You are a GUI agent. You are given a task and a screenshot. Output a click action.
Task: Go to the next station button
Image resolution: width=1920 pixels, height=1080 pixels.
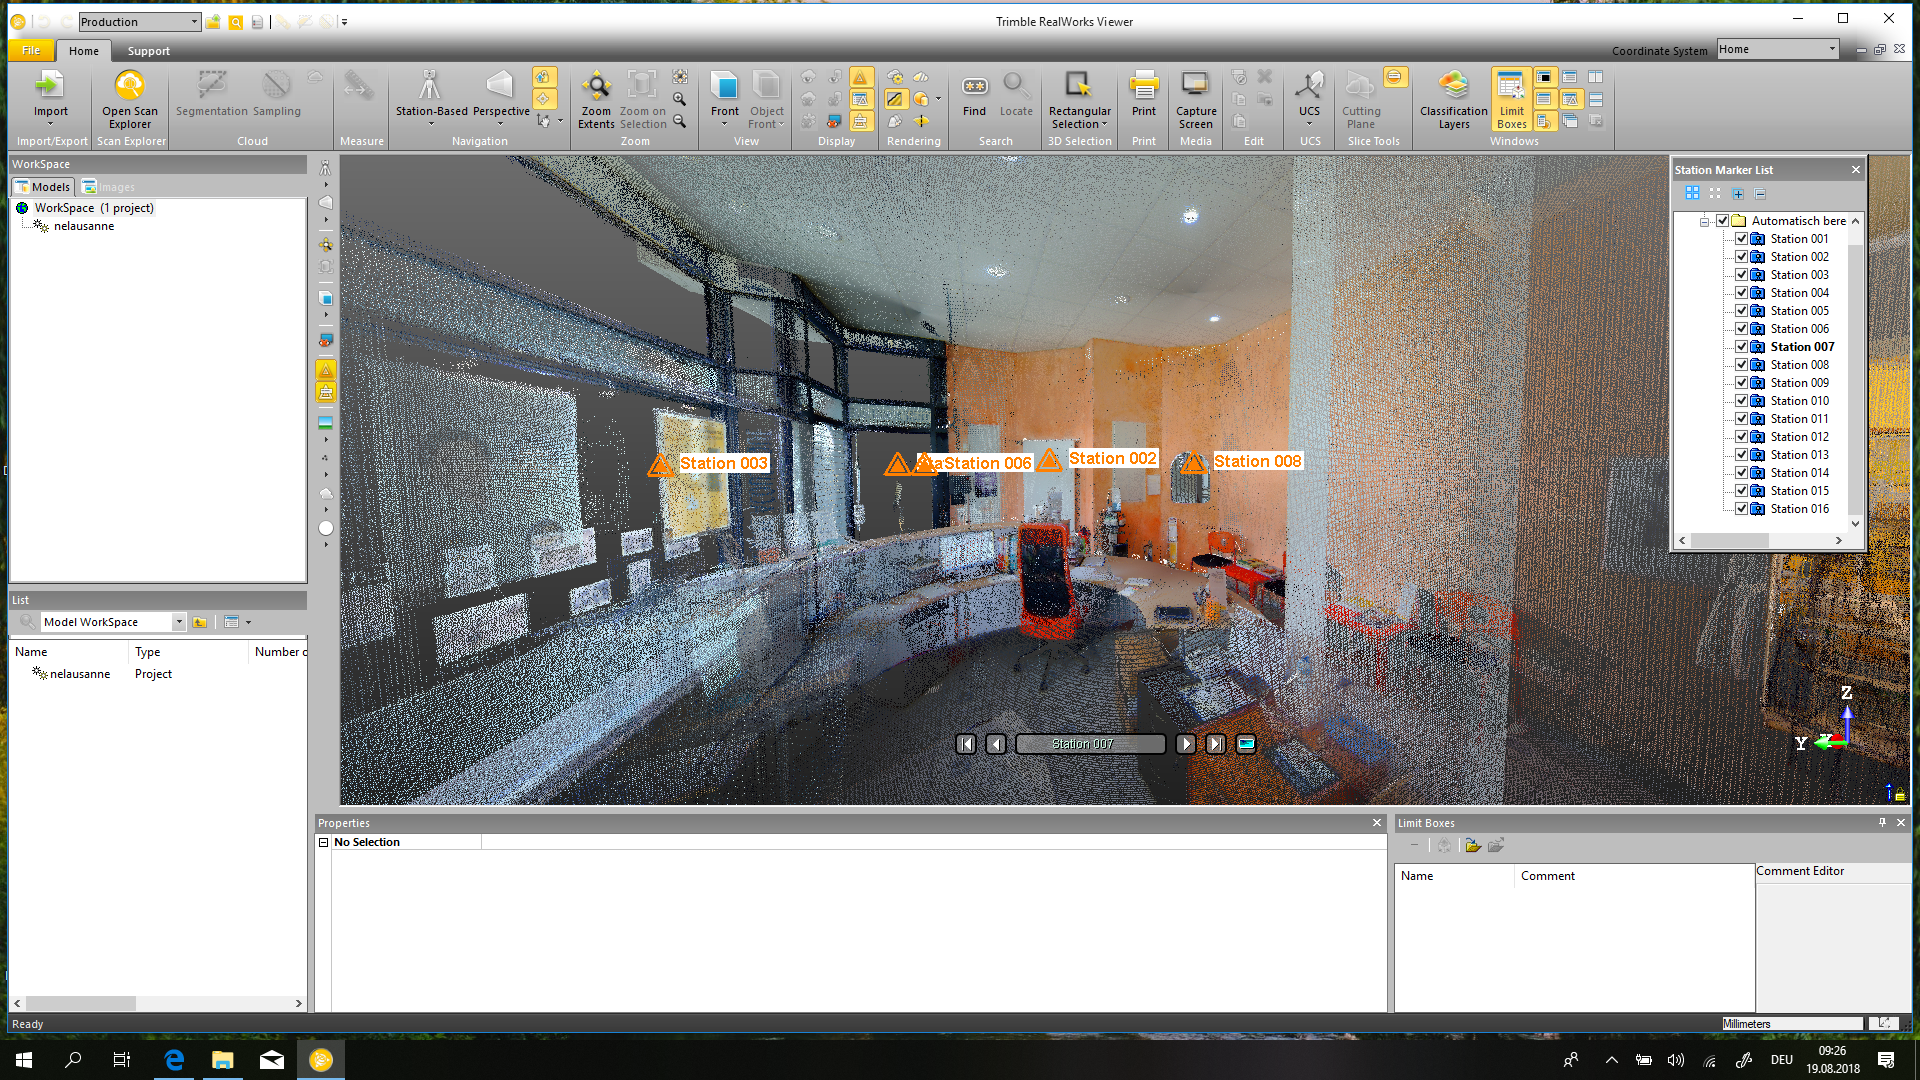pos(1185,744)
